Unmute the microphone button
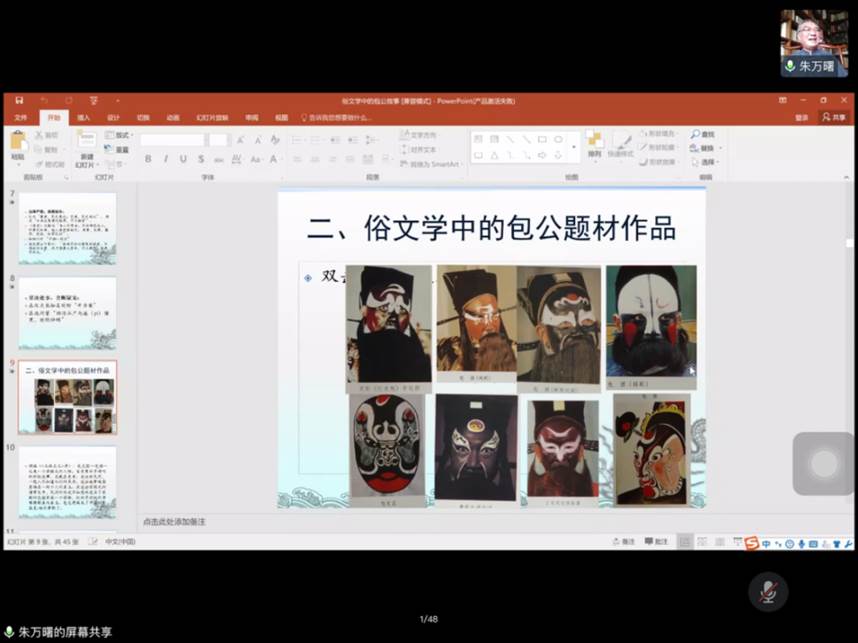Image resolution: width=858 pixels, height=643 pixels. click(767, 592)
